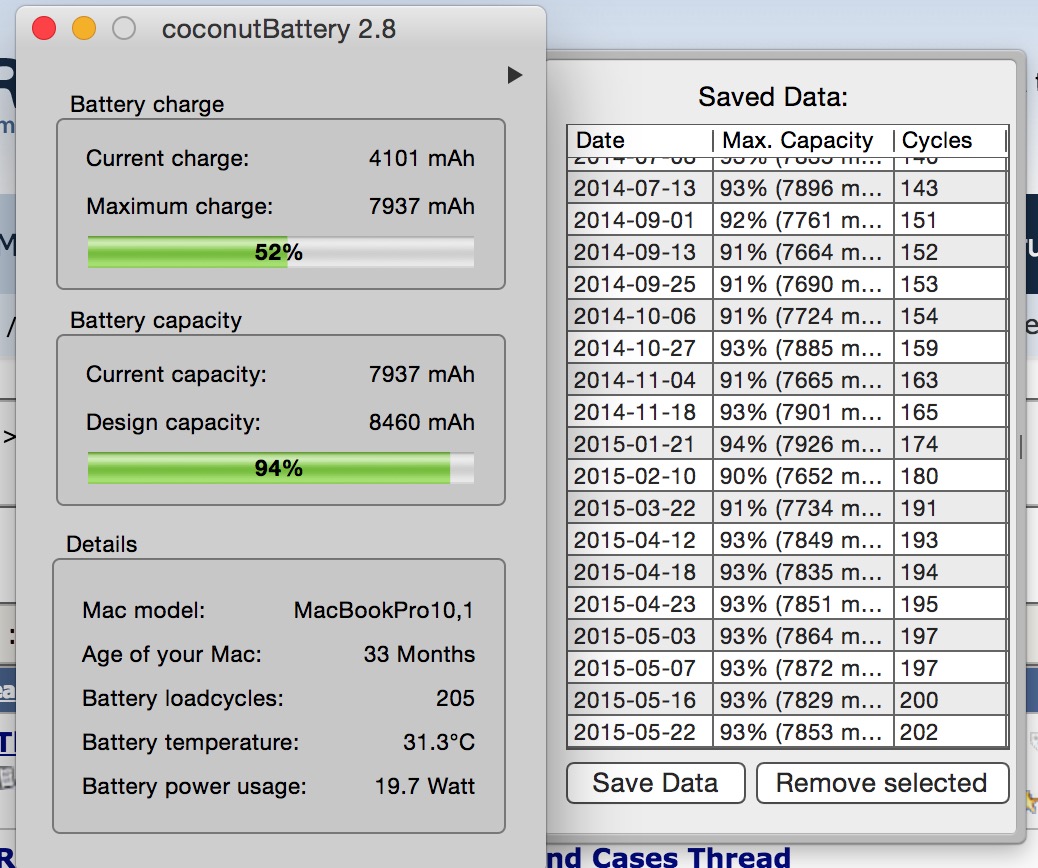Select the 2014-09-13 saved data row
Viewport: 1038px width, 868px height.
(x=787, y=252)
